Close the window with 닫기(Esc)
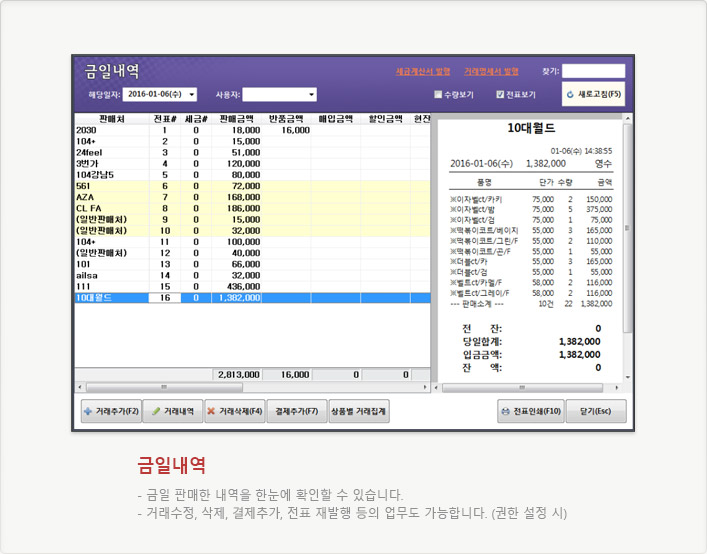Image resolution: width=707 pixels, height=554 pixels. click(596, 411)
